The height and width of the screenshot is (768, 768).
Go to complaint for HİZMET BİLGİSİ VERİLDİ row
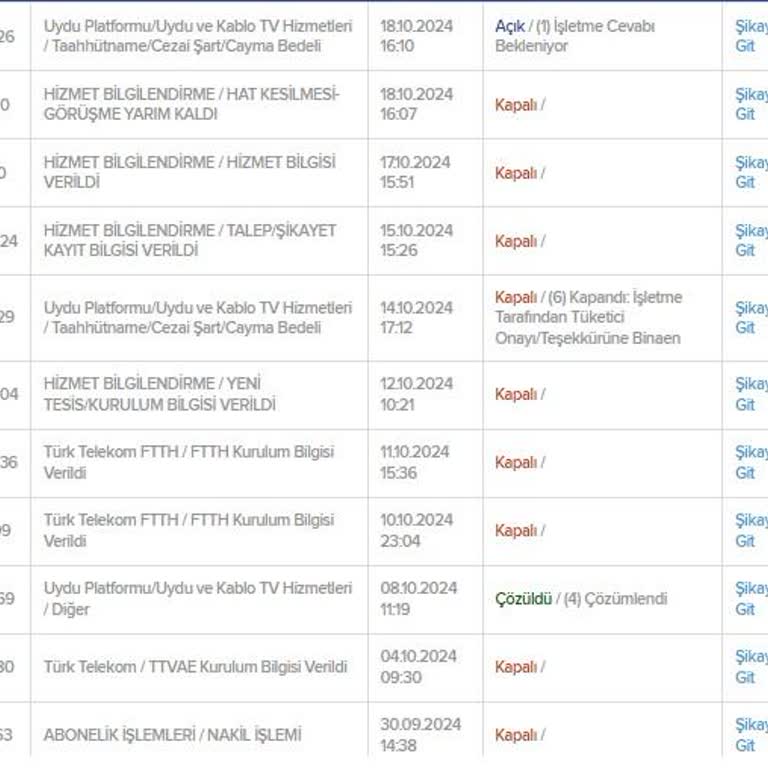tap(750, 172)
